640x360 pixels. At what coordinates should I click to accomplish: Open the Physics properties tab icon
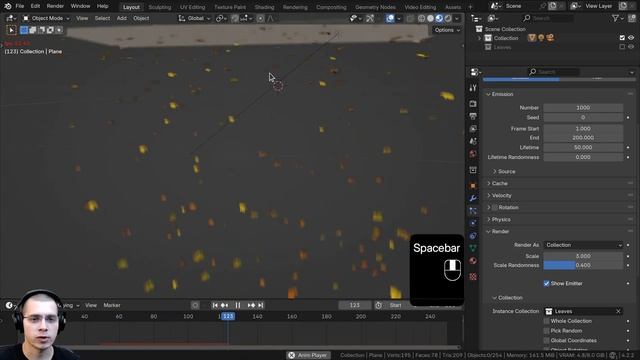pyautogui.click(x=473, y=223)
